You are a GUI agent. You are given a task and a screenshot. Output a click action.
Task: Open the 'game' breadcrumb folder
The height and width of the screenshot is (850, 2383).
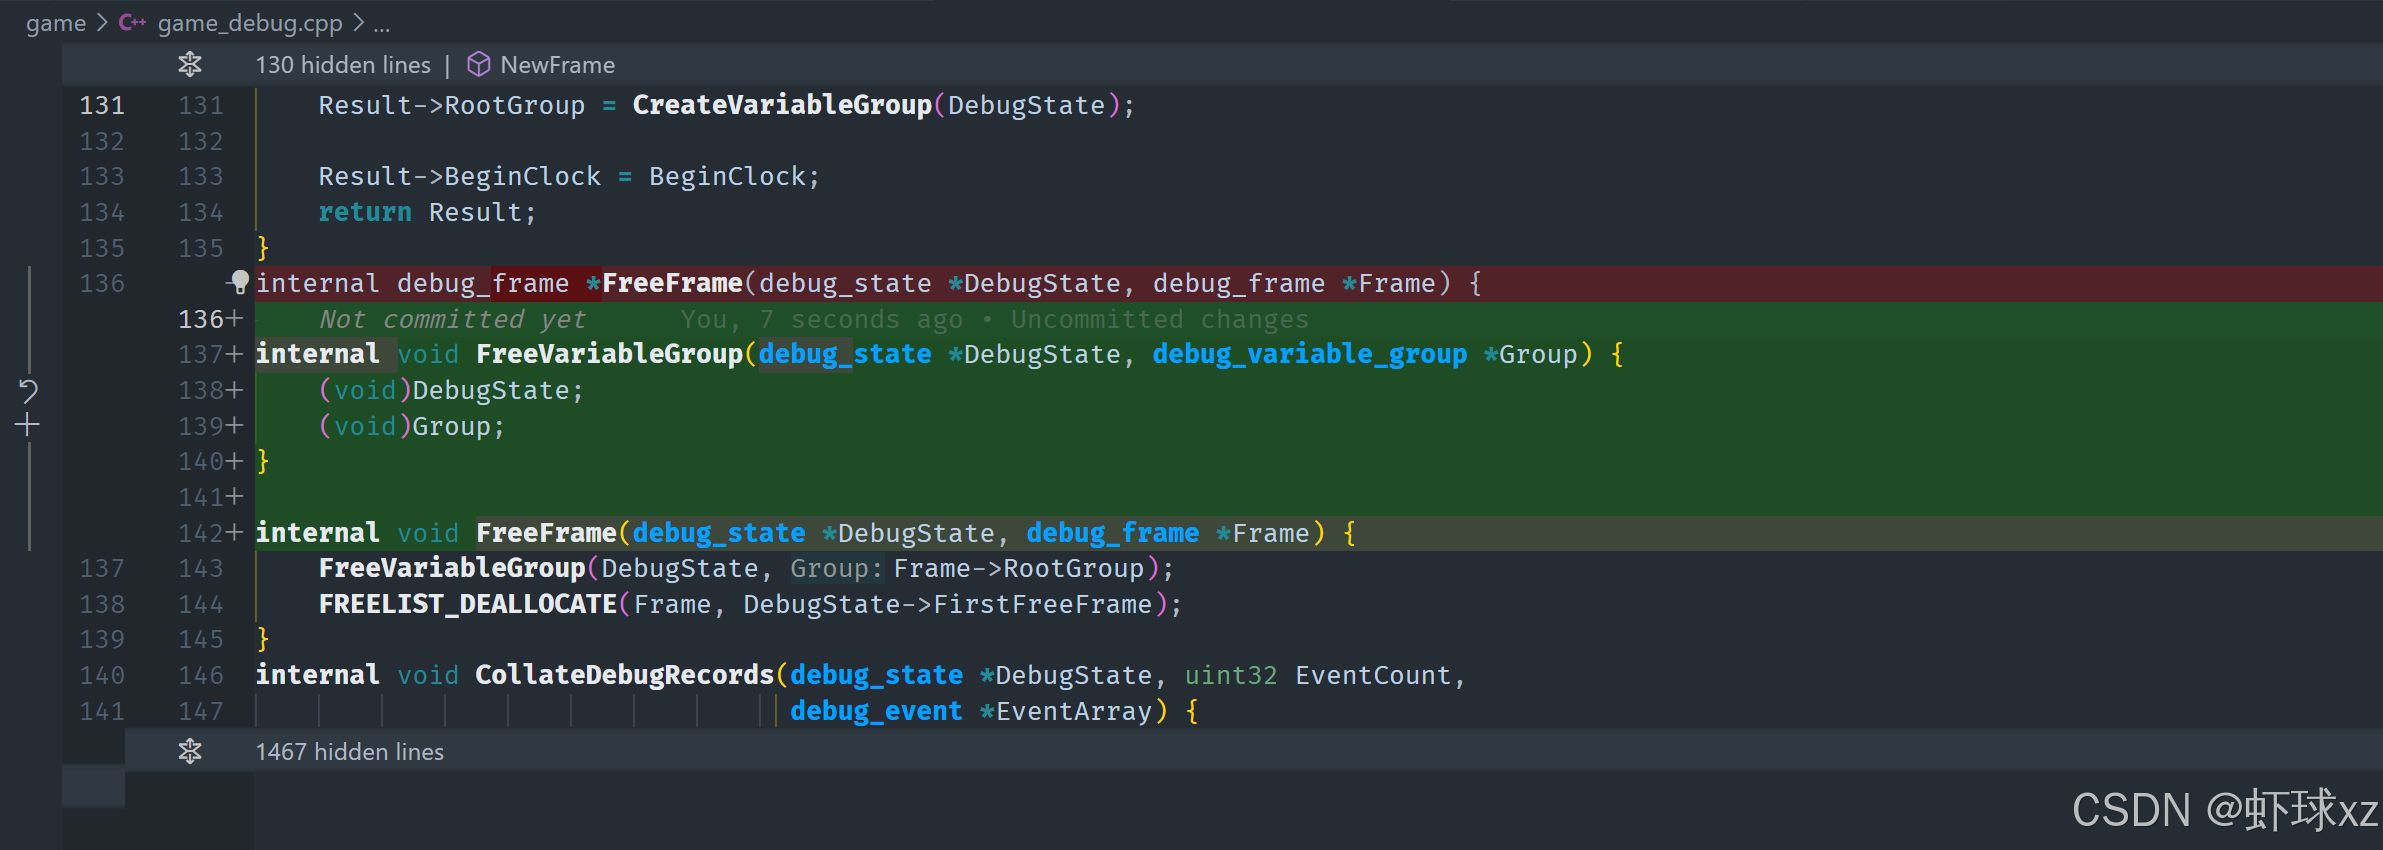(56, 22)
